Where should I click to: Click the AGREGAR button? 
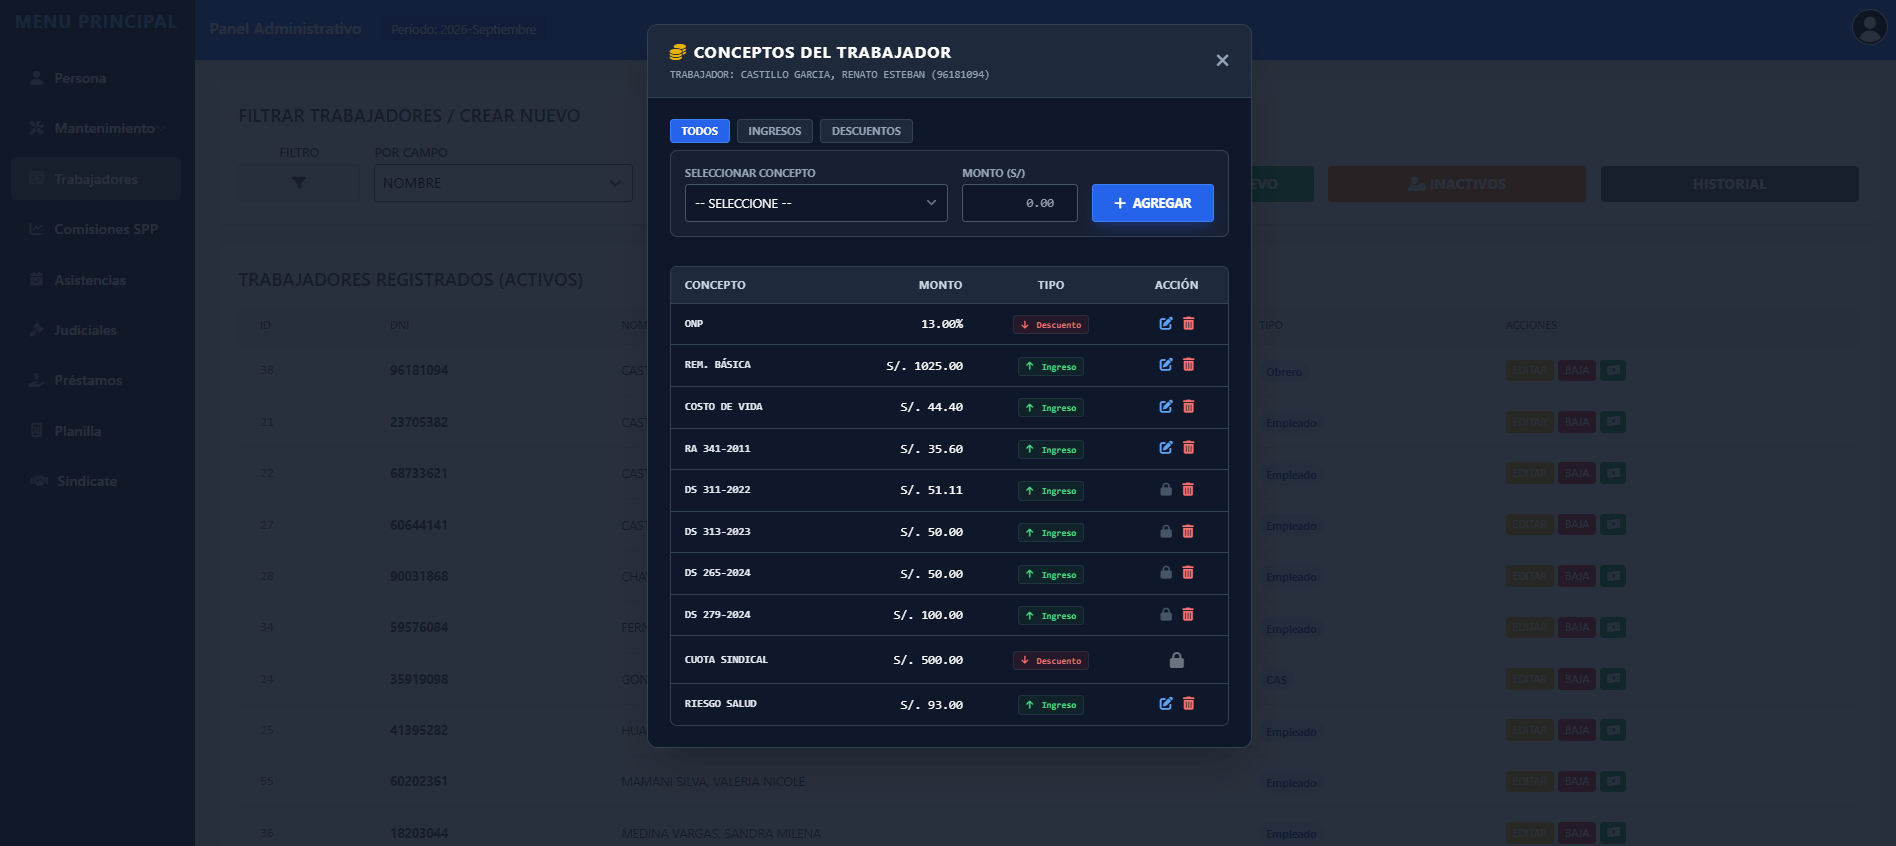click(1153, 203)
